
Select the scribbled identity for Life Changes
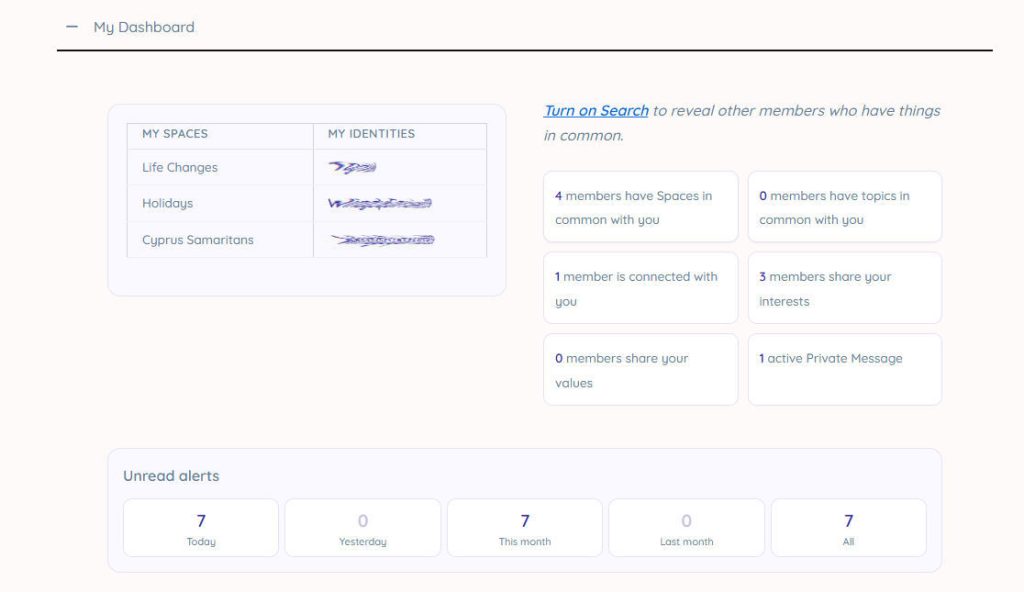coord(352,167)
